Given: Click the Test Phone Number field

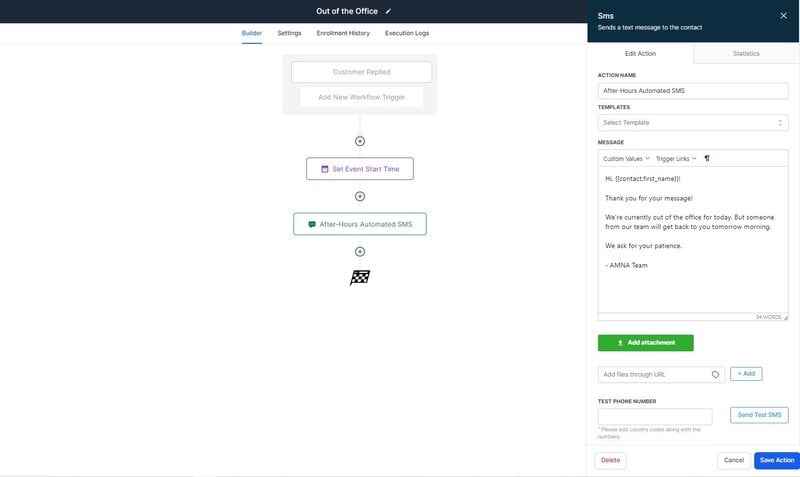Looking at the screenshot, I should [655, 416].
